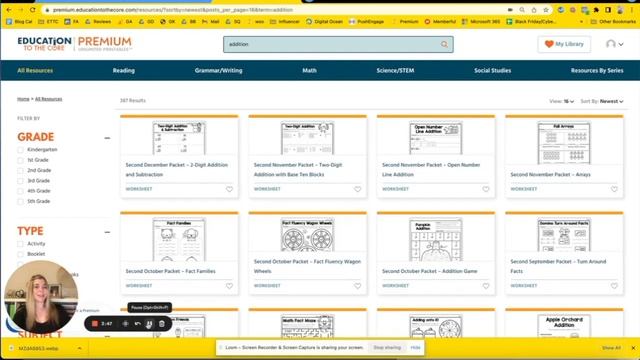Open the Math nav tab
The width and height of the screenshot is (640, 360).
(x=309, y=71)
